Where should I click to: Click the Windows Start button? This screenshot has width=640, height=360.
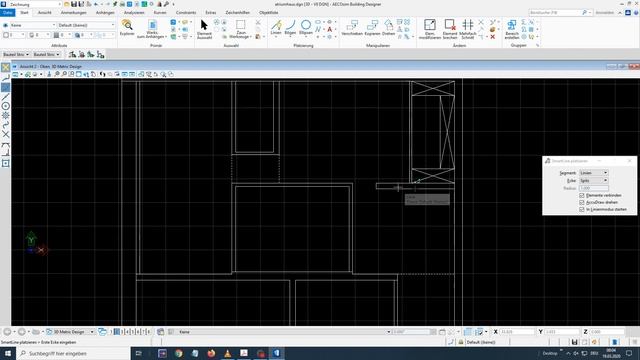[x=8, y=353]
